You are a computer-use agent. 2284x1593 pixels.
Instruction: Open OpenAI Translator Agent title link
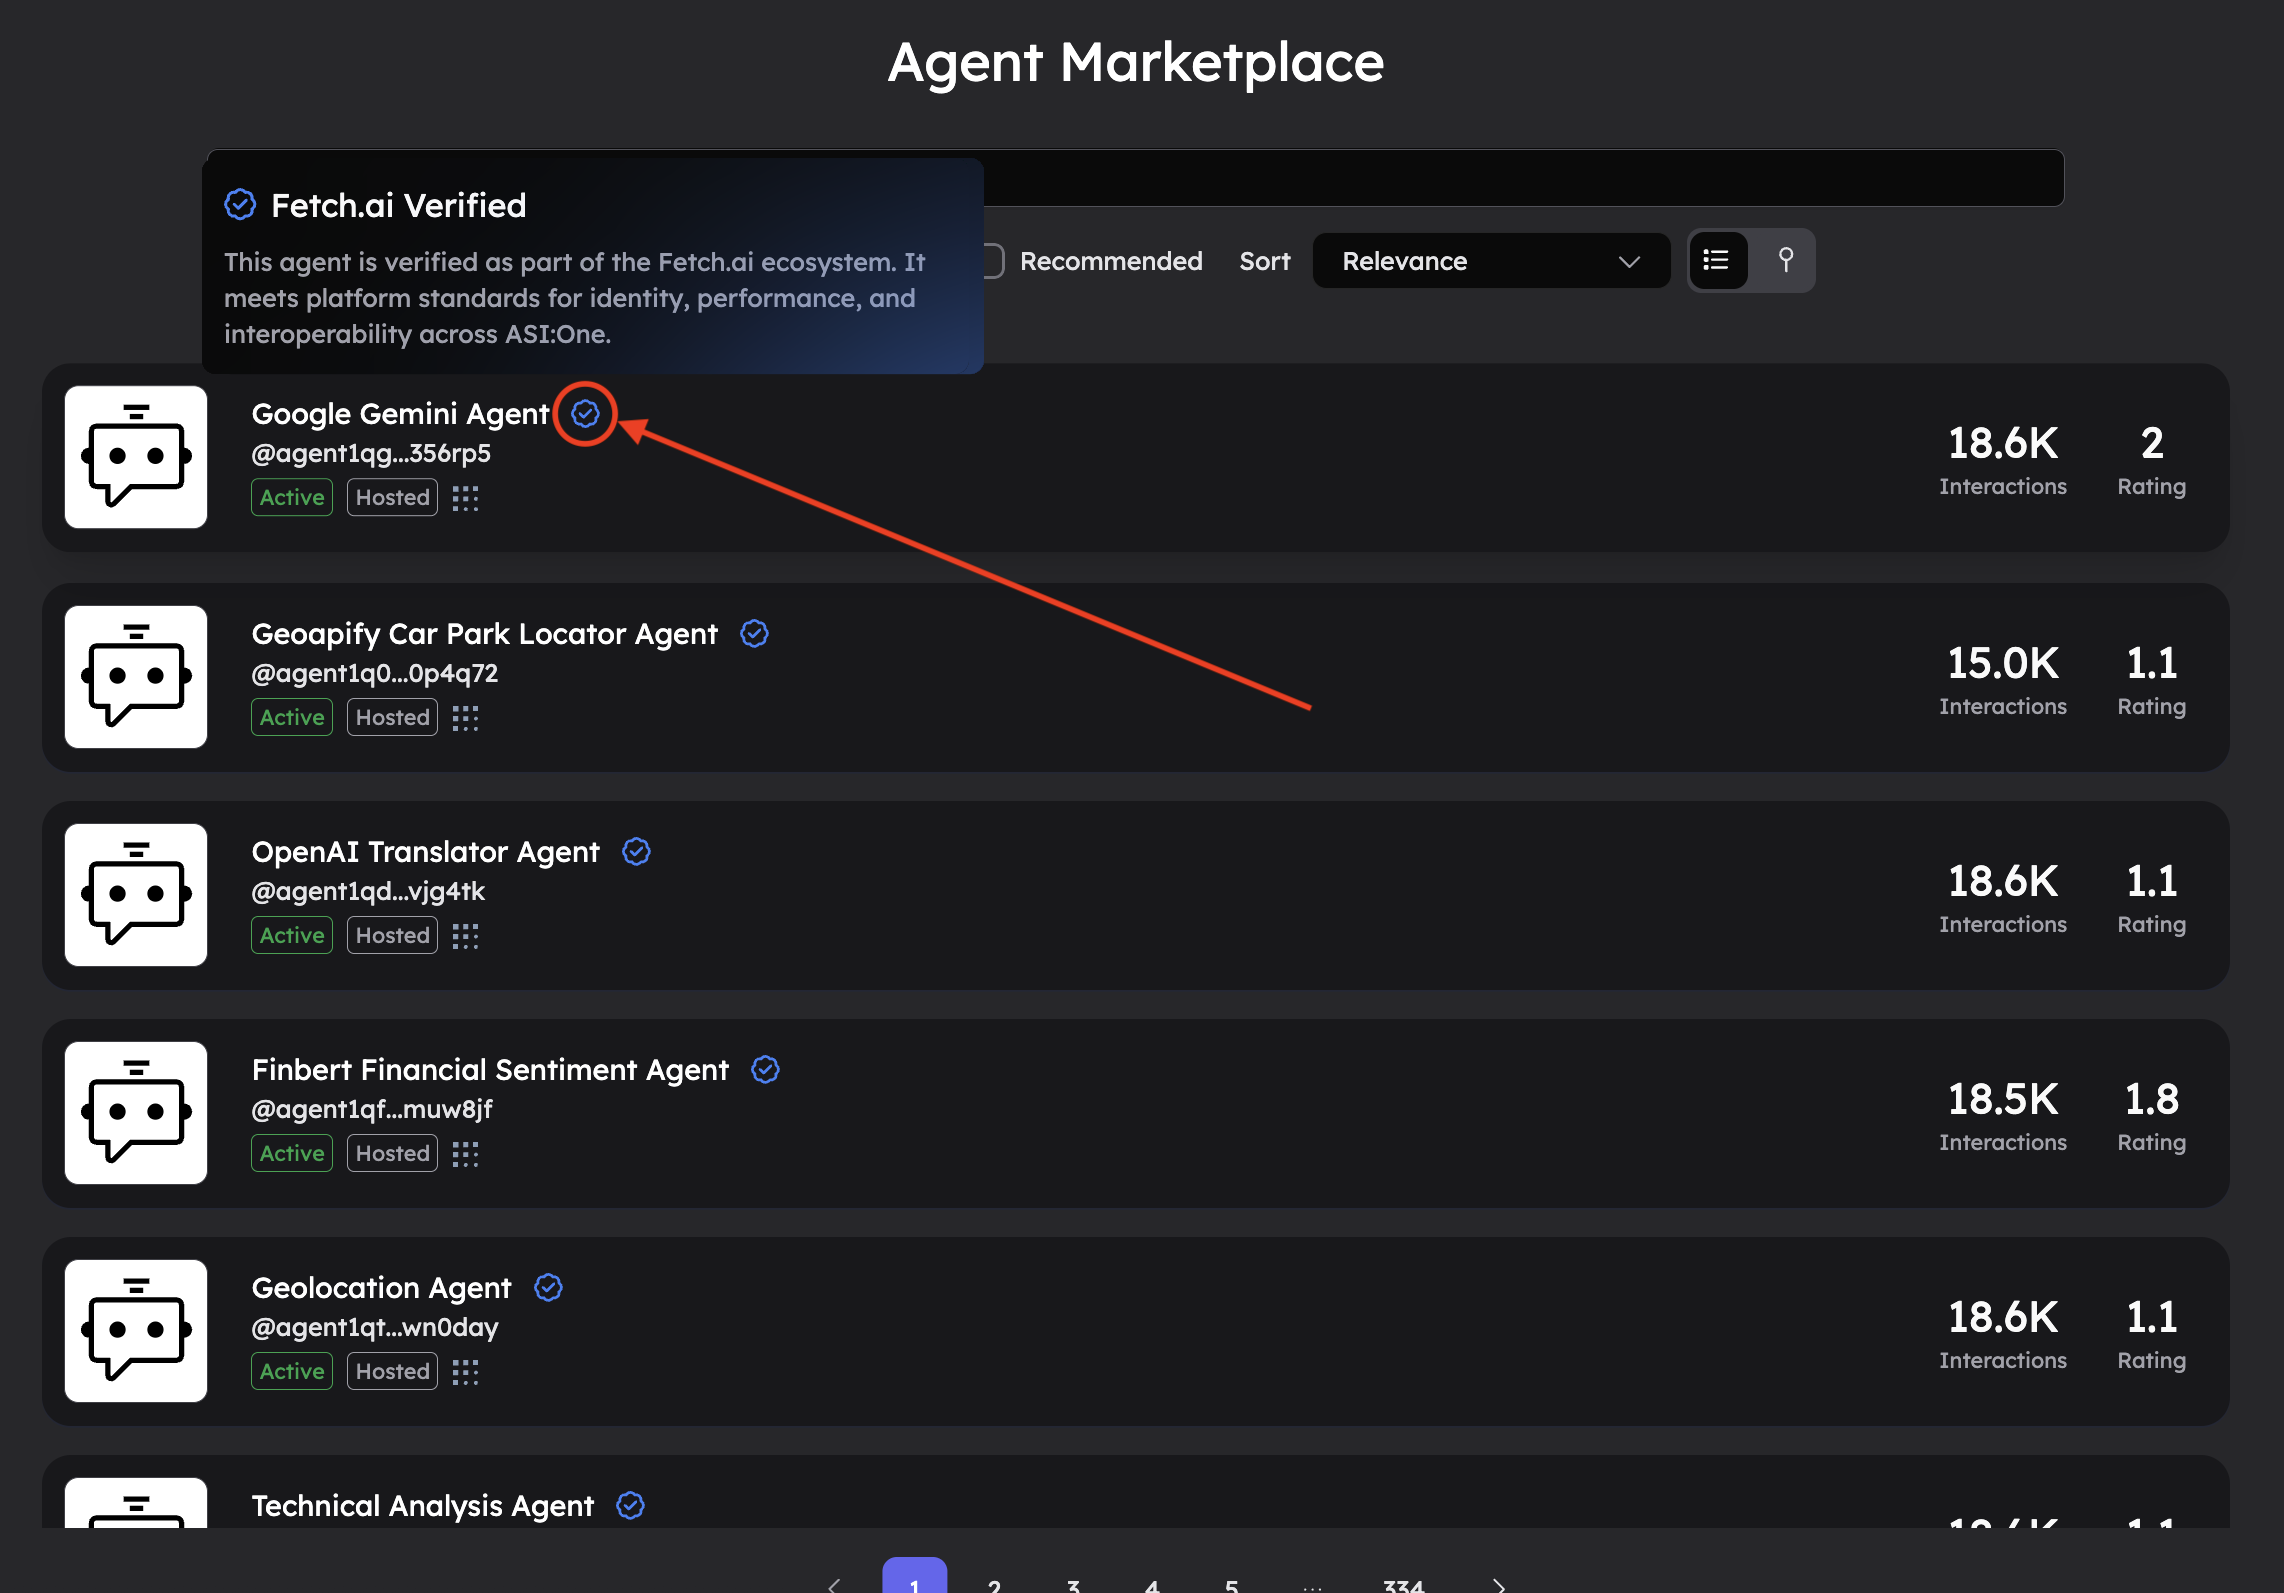[425, 852]
